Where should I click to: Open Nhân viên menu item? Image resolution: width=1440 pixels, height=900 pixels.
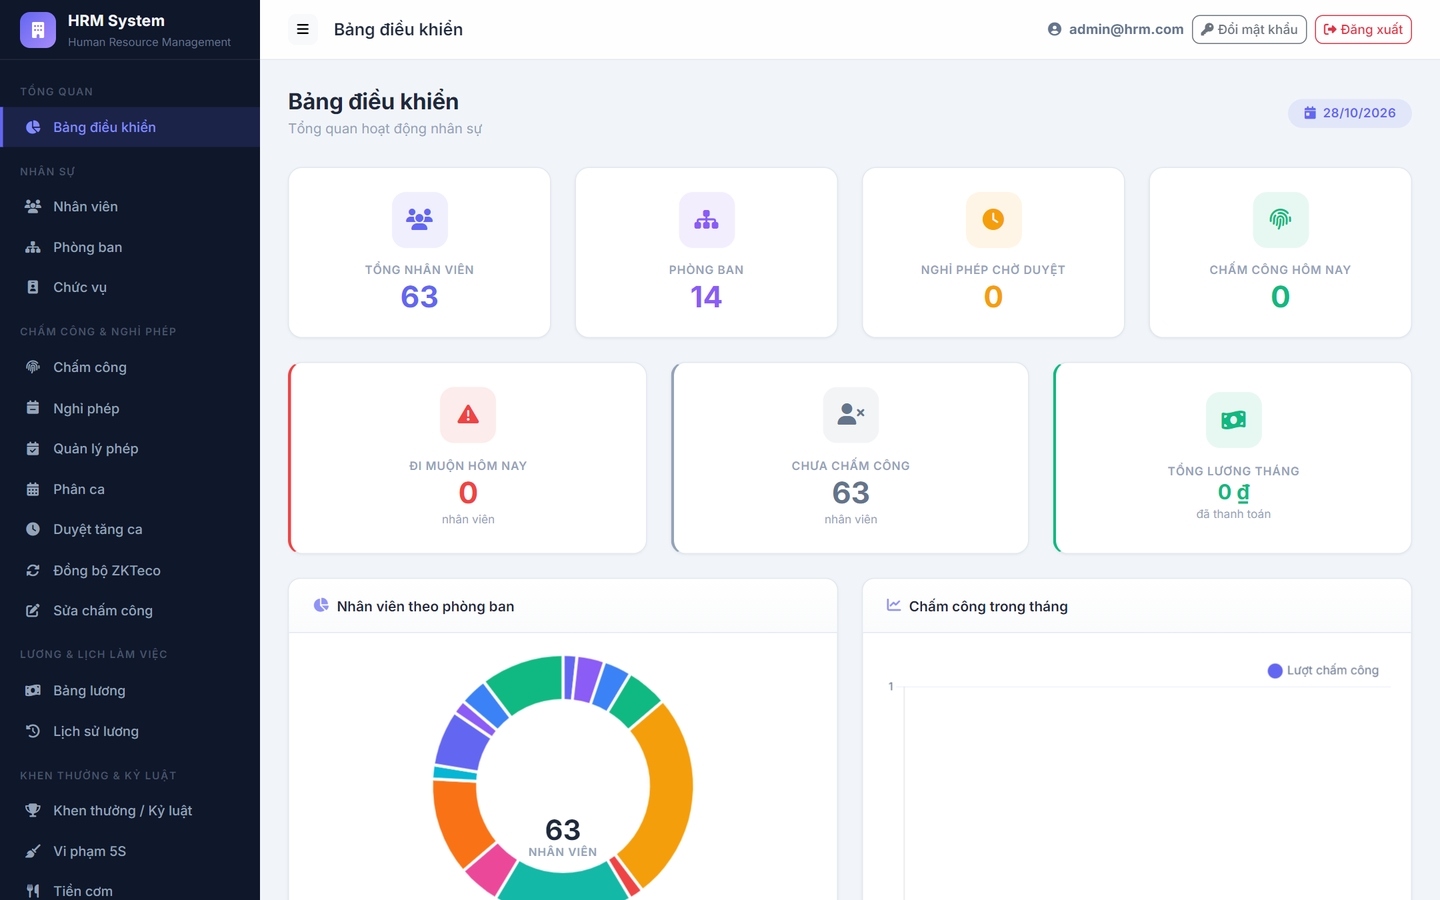click(130, 206)
